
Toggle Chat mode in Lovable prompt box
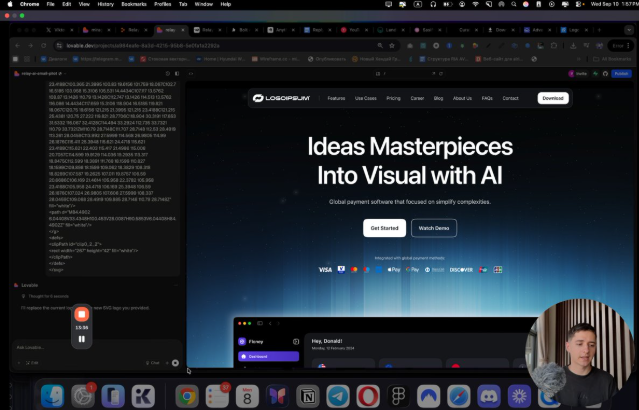(x=152, y=363)
